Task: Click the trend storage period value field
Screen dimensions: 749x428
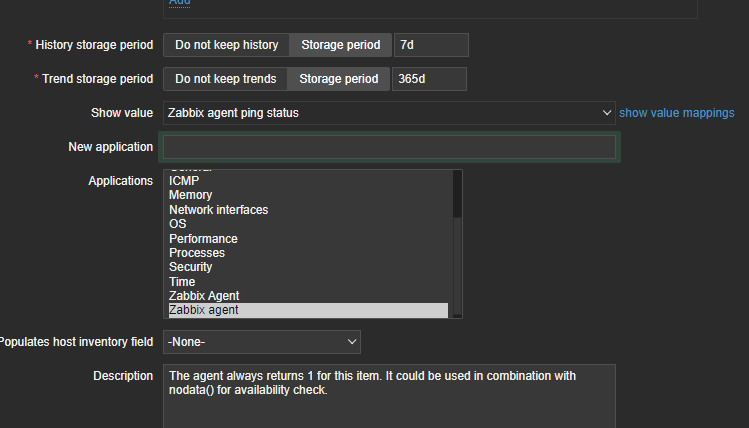Action: [x=429, y=79]
